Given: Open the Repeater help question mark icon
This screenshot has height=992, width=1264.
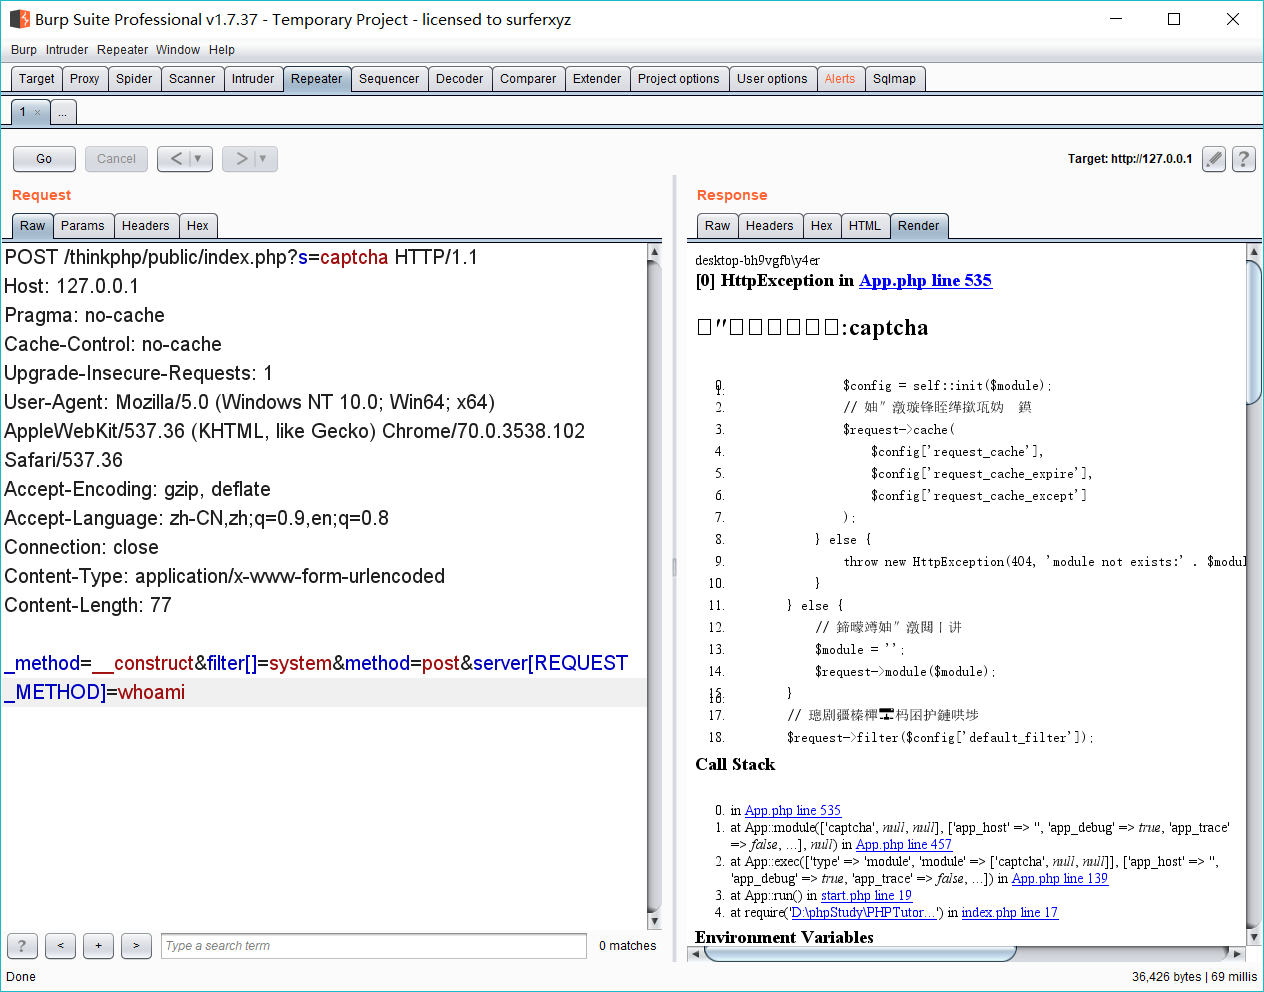Looking at the screenshot, I should click(x=1244, y=159).
